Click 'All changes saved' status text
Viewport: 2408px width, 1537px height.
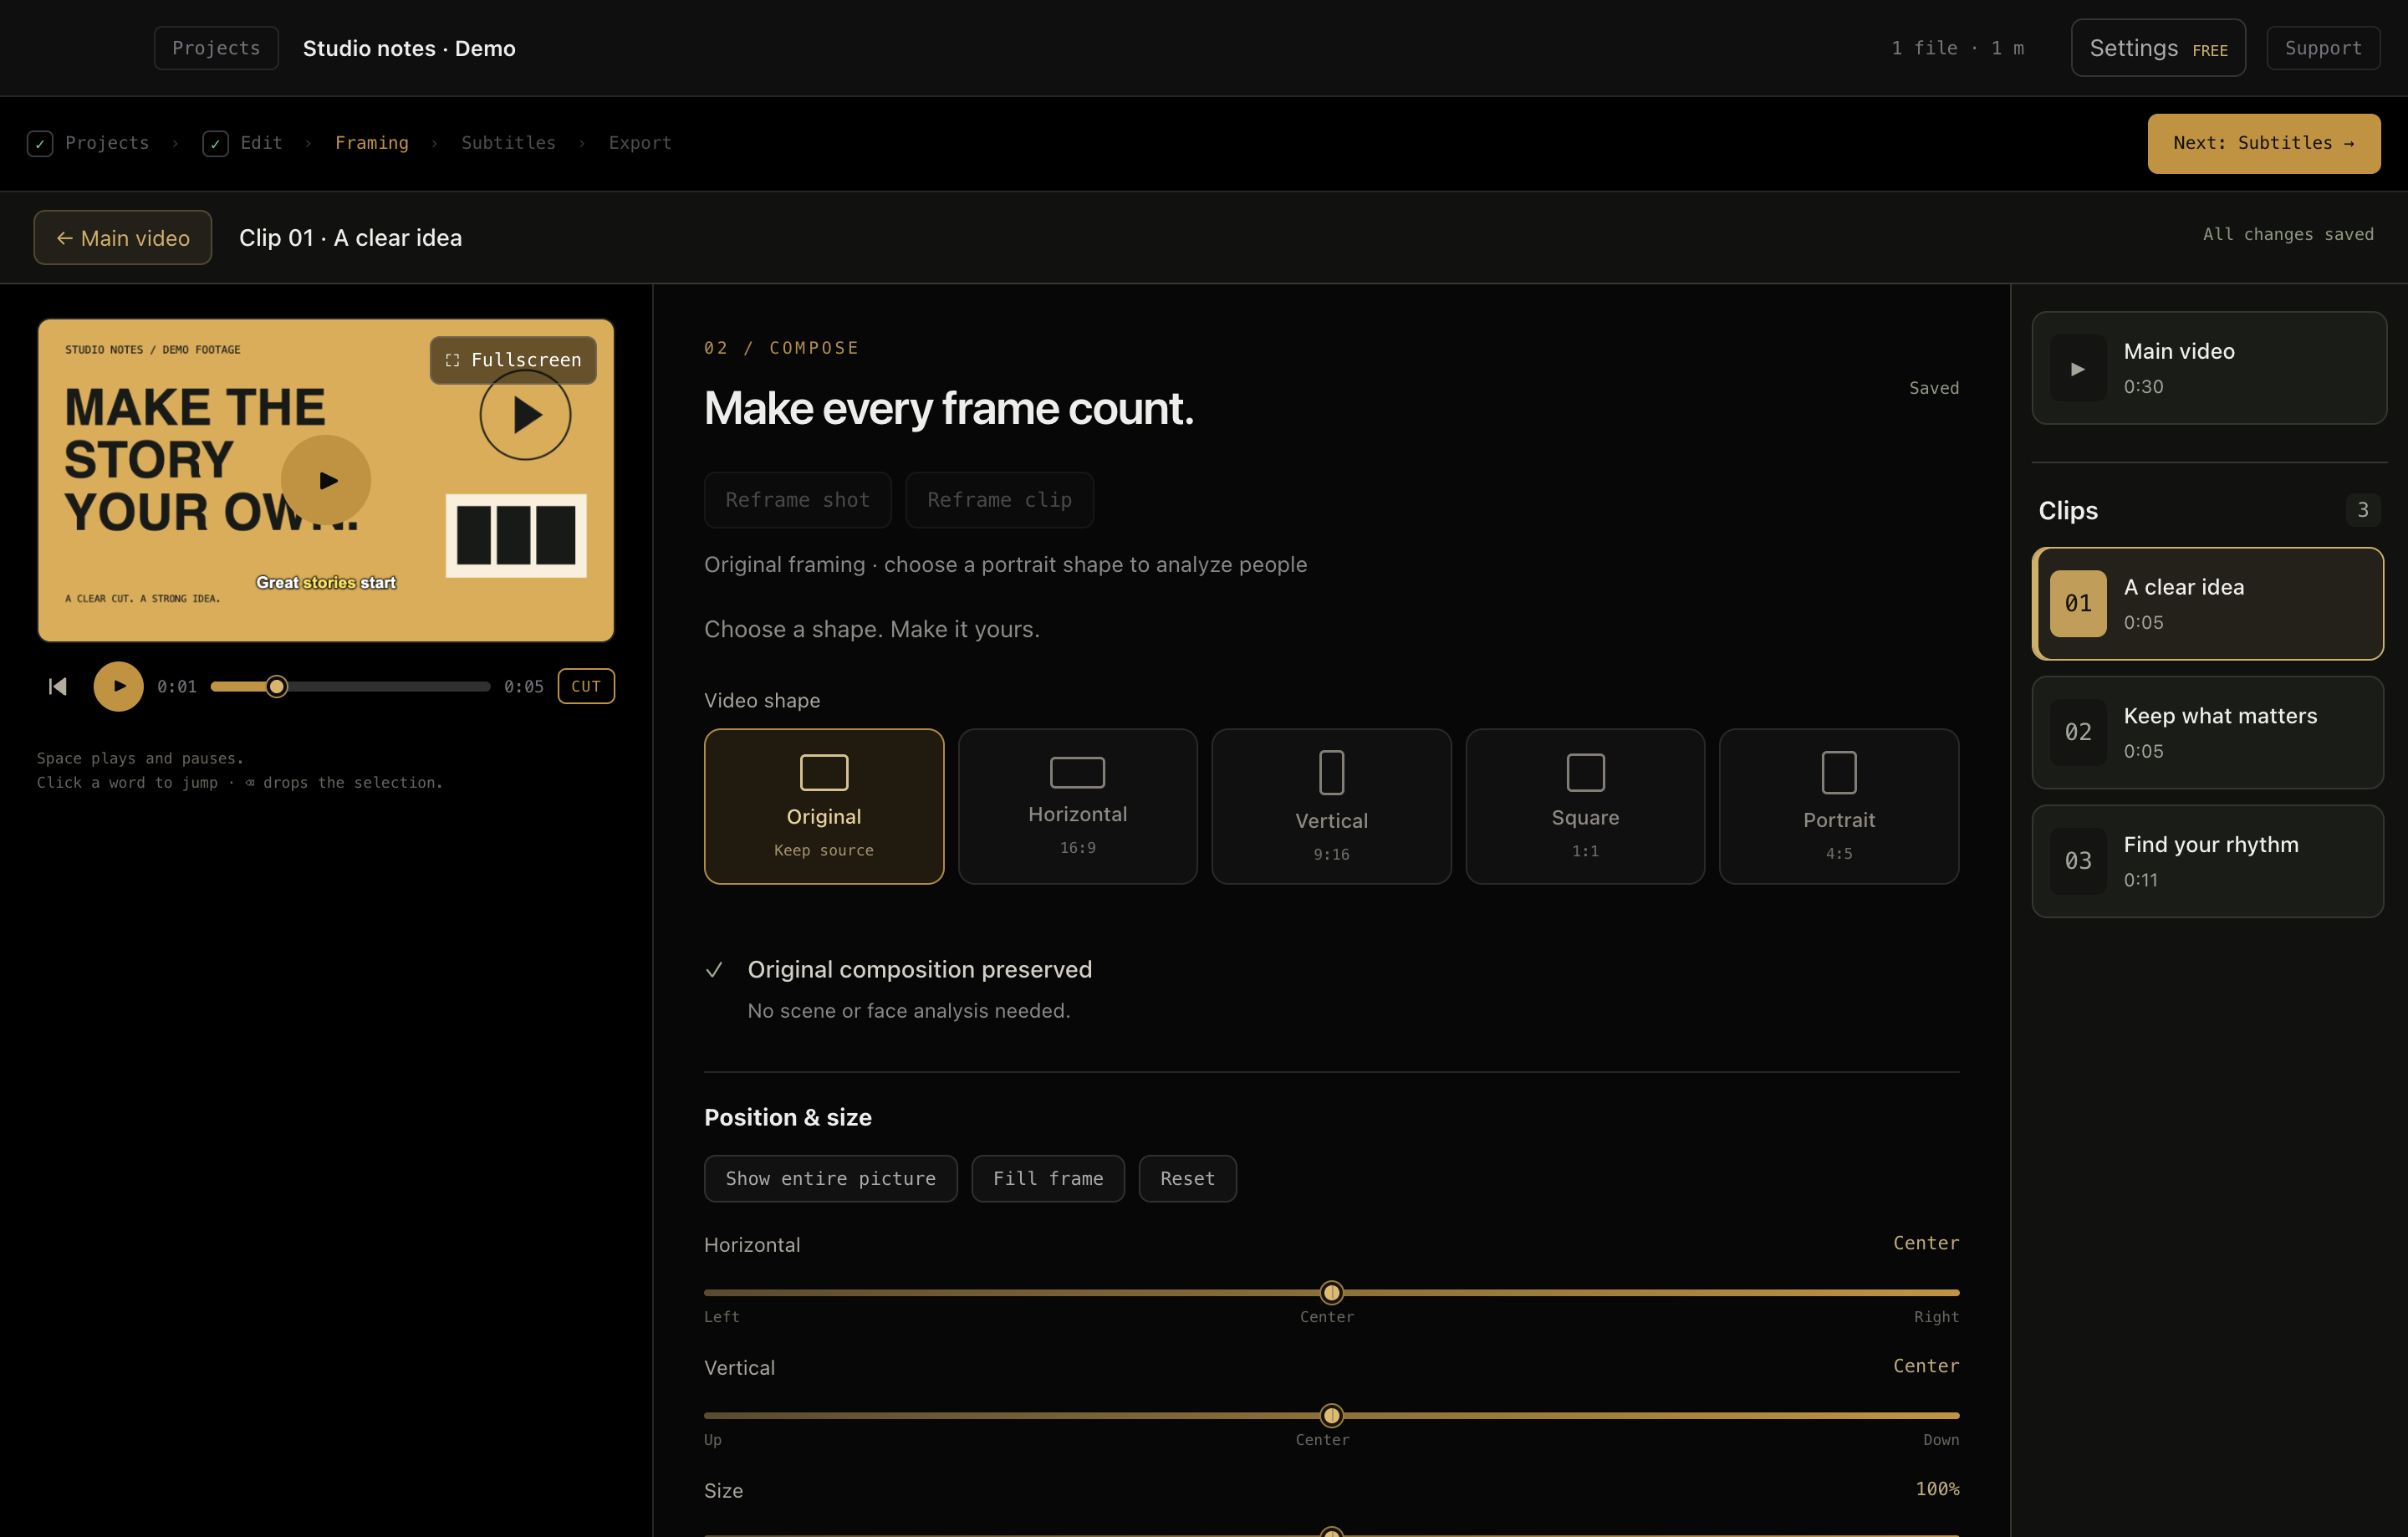click(2288, 234)
